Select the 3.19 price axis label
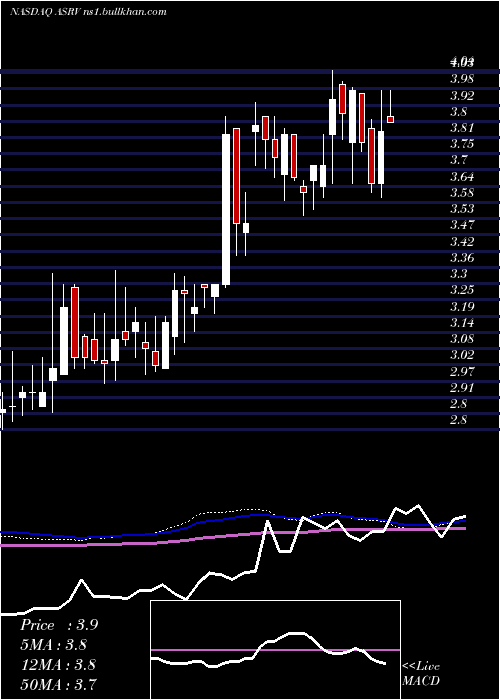The height and width of the screenshot is (700, 500). [462, 307]
